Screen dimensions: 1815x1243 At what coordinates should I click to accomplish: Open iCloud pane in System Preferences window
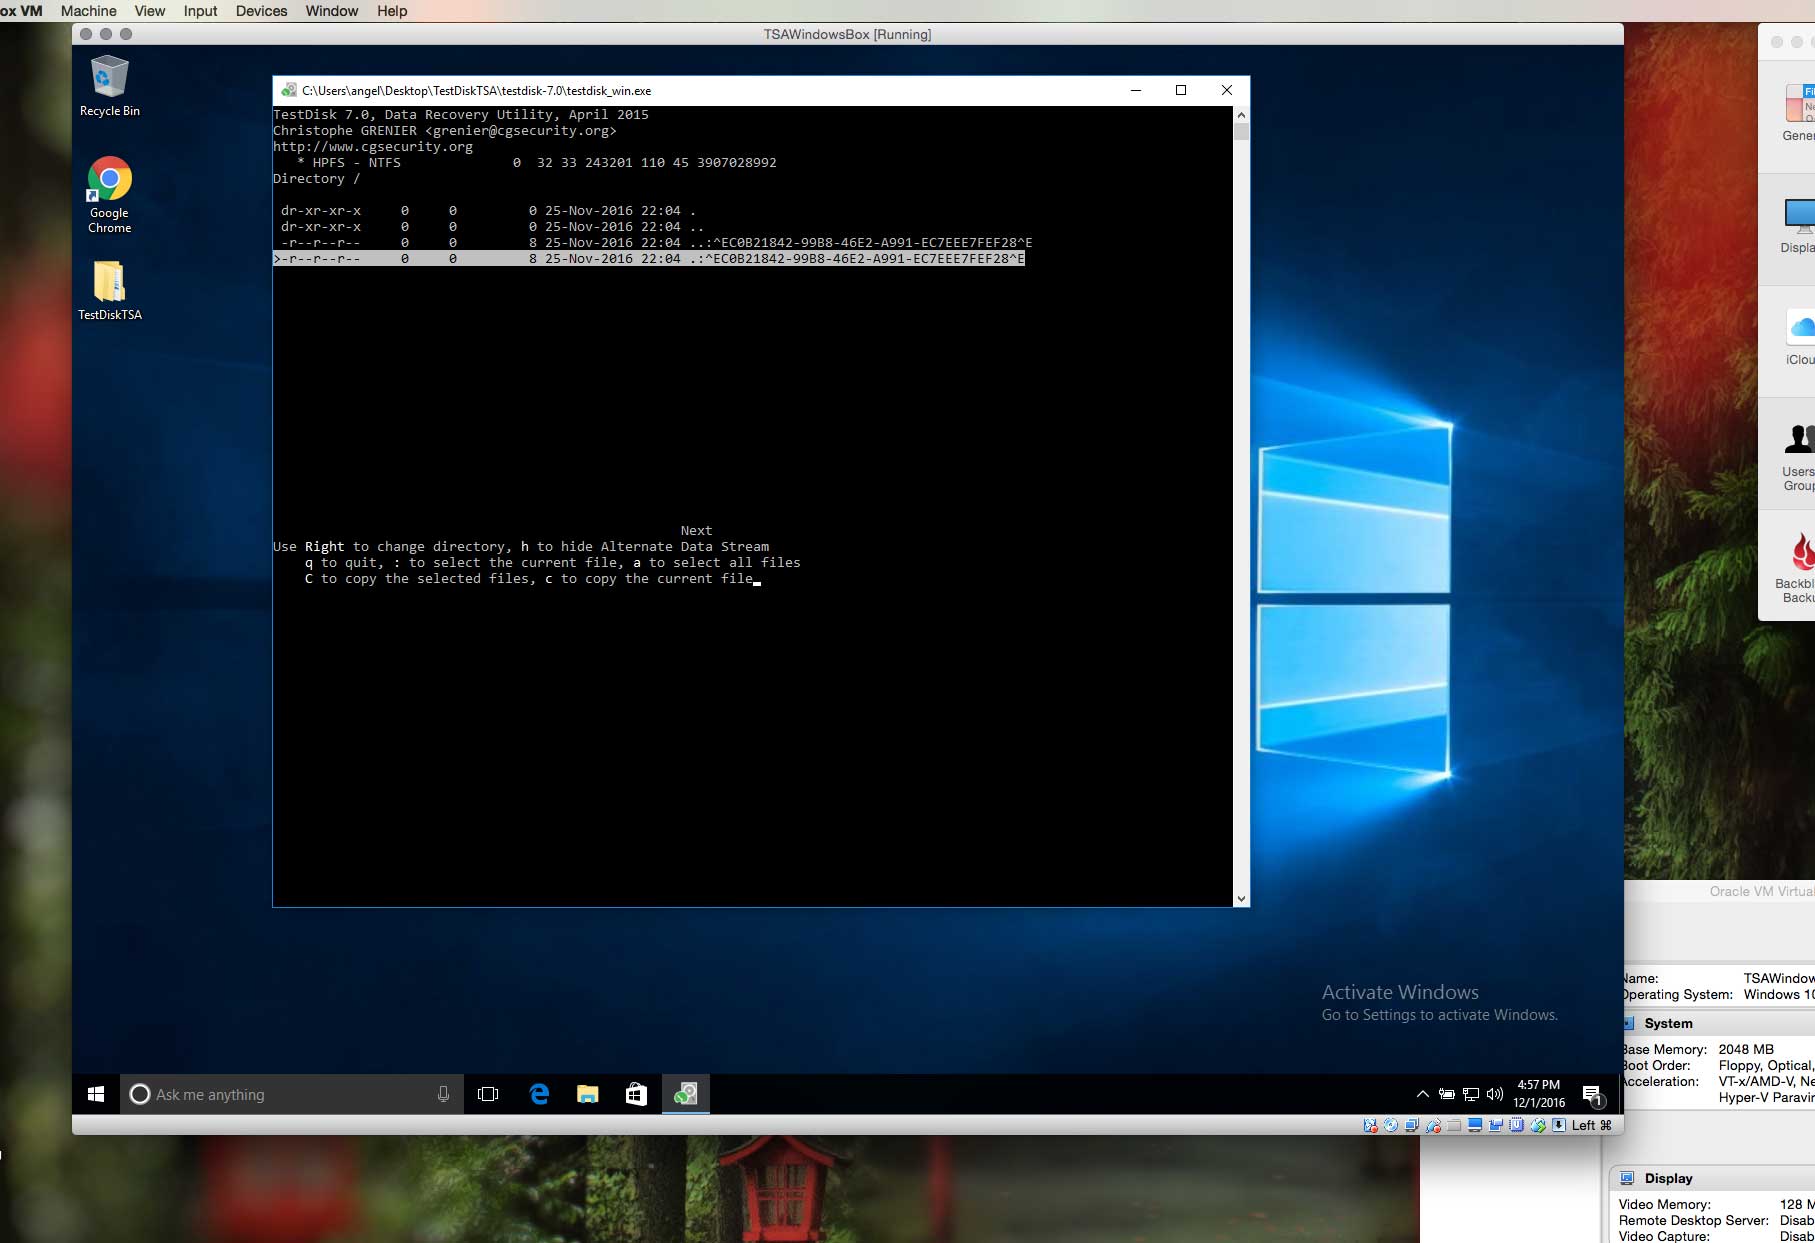tap(1800, 338)
